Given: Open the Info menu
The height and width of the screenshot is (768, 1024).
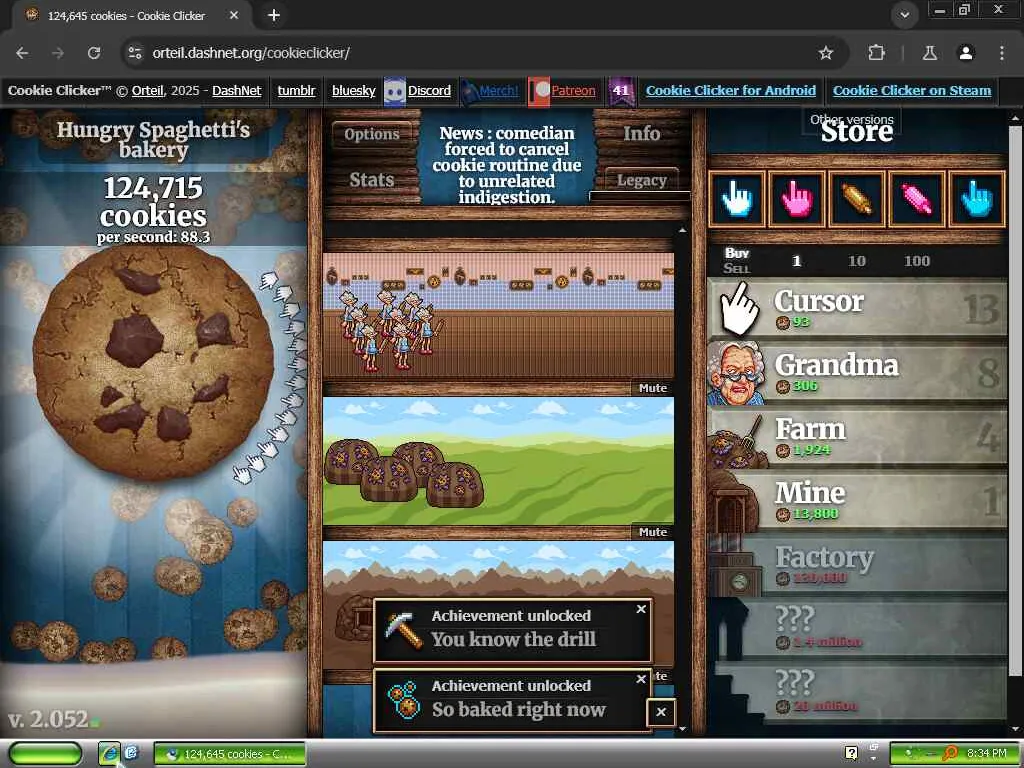Looking at the screenshot, I should (x=641, y=134).
